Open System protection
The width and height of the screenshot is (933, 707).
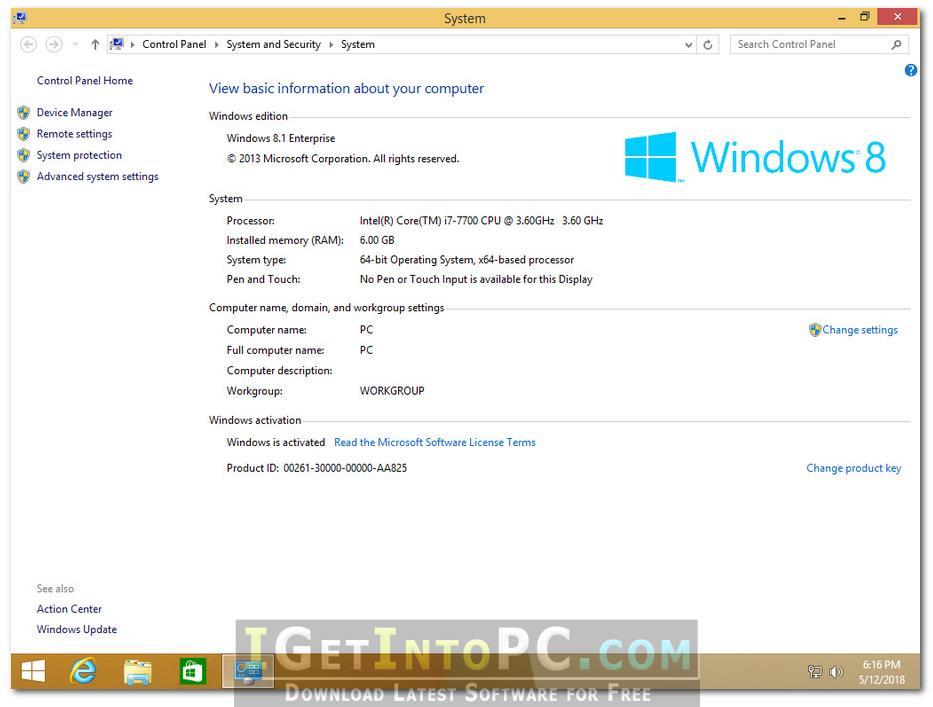79,155
